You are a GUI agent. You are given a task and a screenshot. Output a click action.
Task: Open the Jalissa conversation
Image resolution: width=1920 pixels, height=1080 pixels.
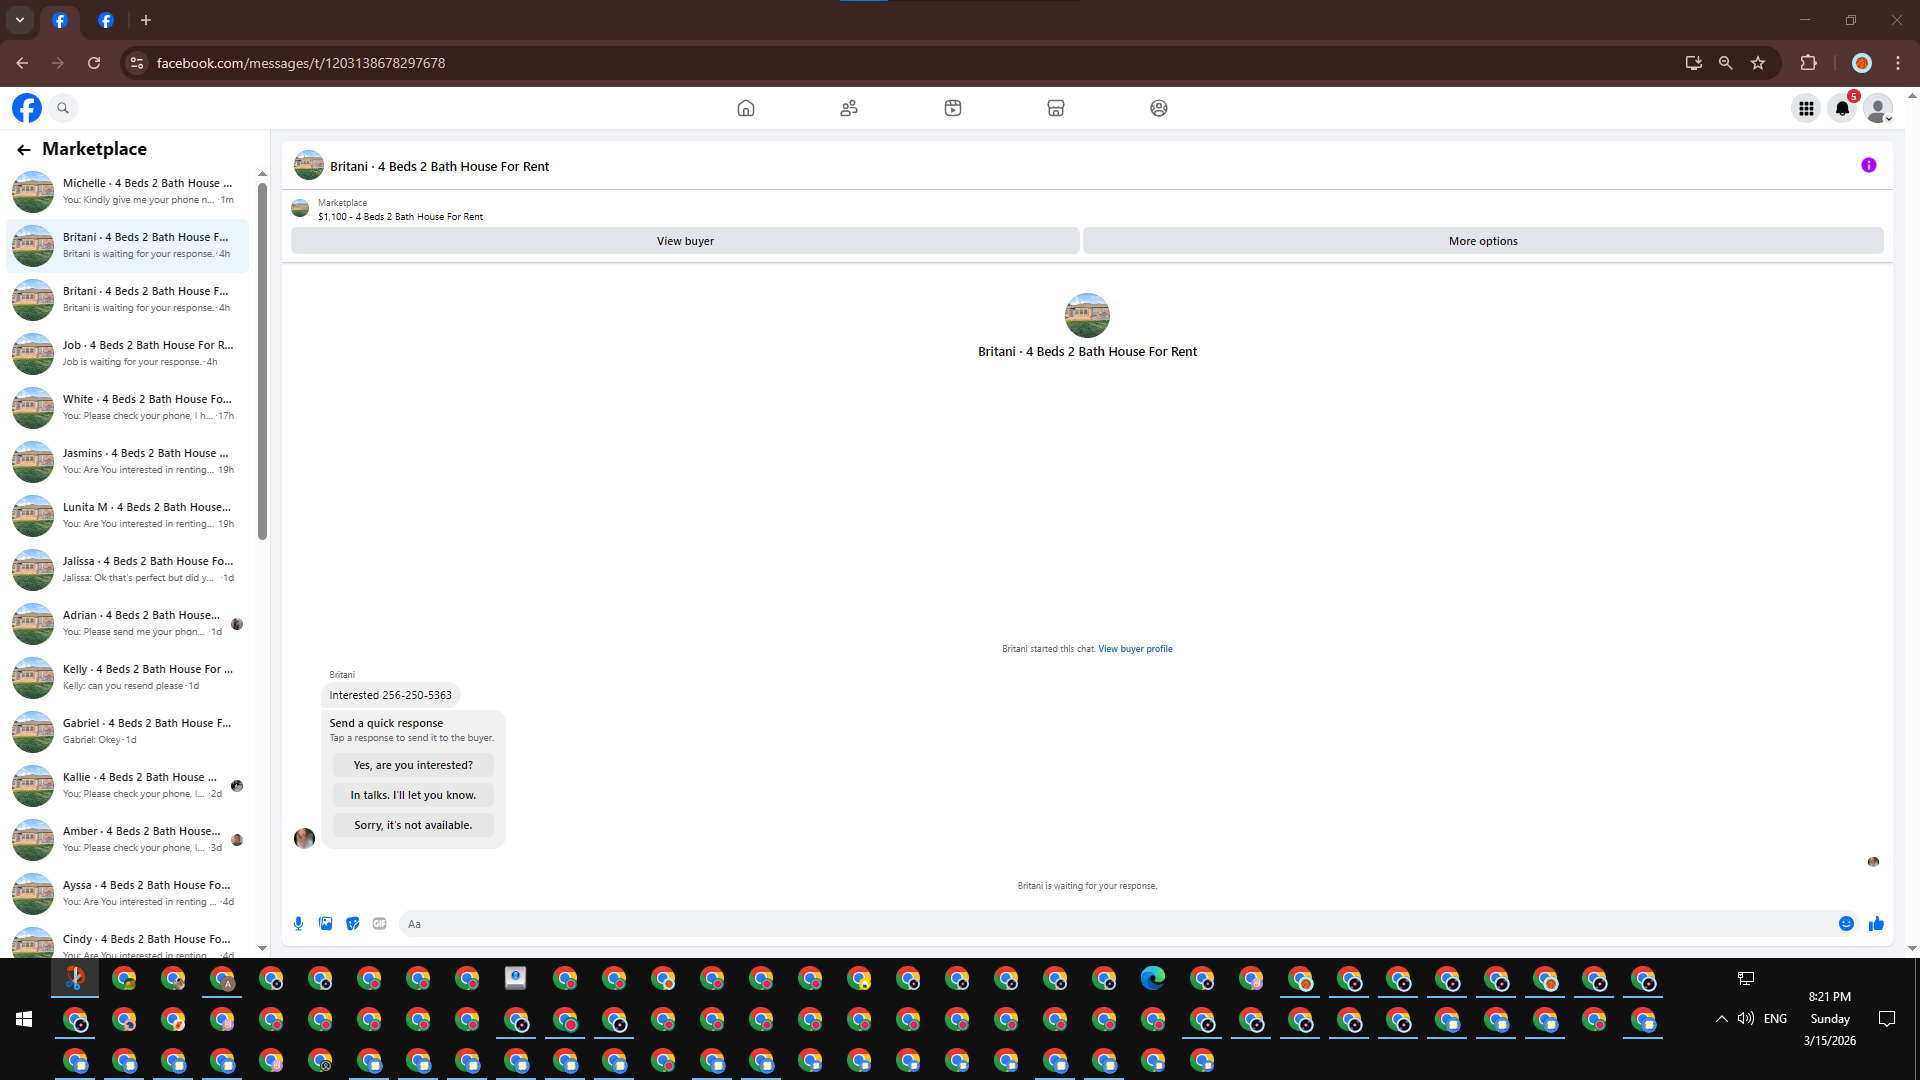pos(128,570)
